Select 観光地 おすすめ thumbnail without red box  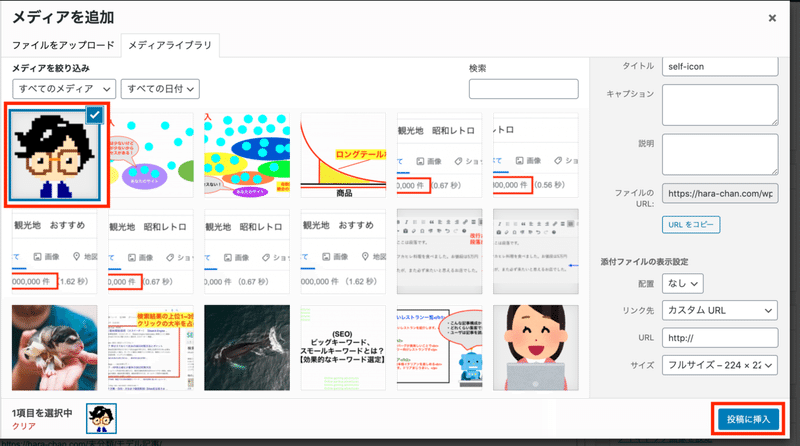pyautogui.click(x=343, y=252)
